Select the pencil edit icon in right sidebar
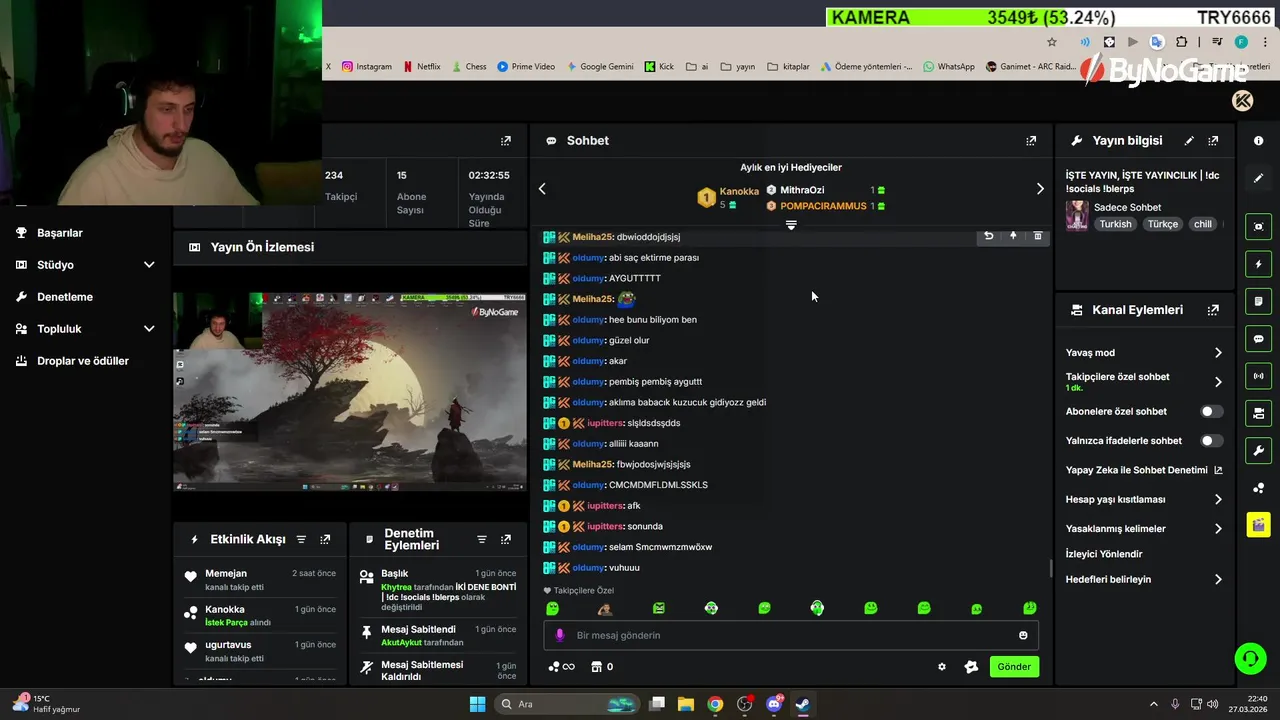1280x720 pixels. 1258,178
